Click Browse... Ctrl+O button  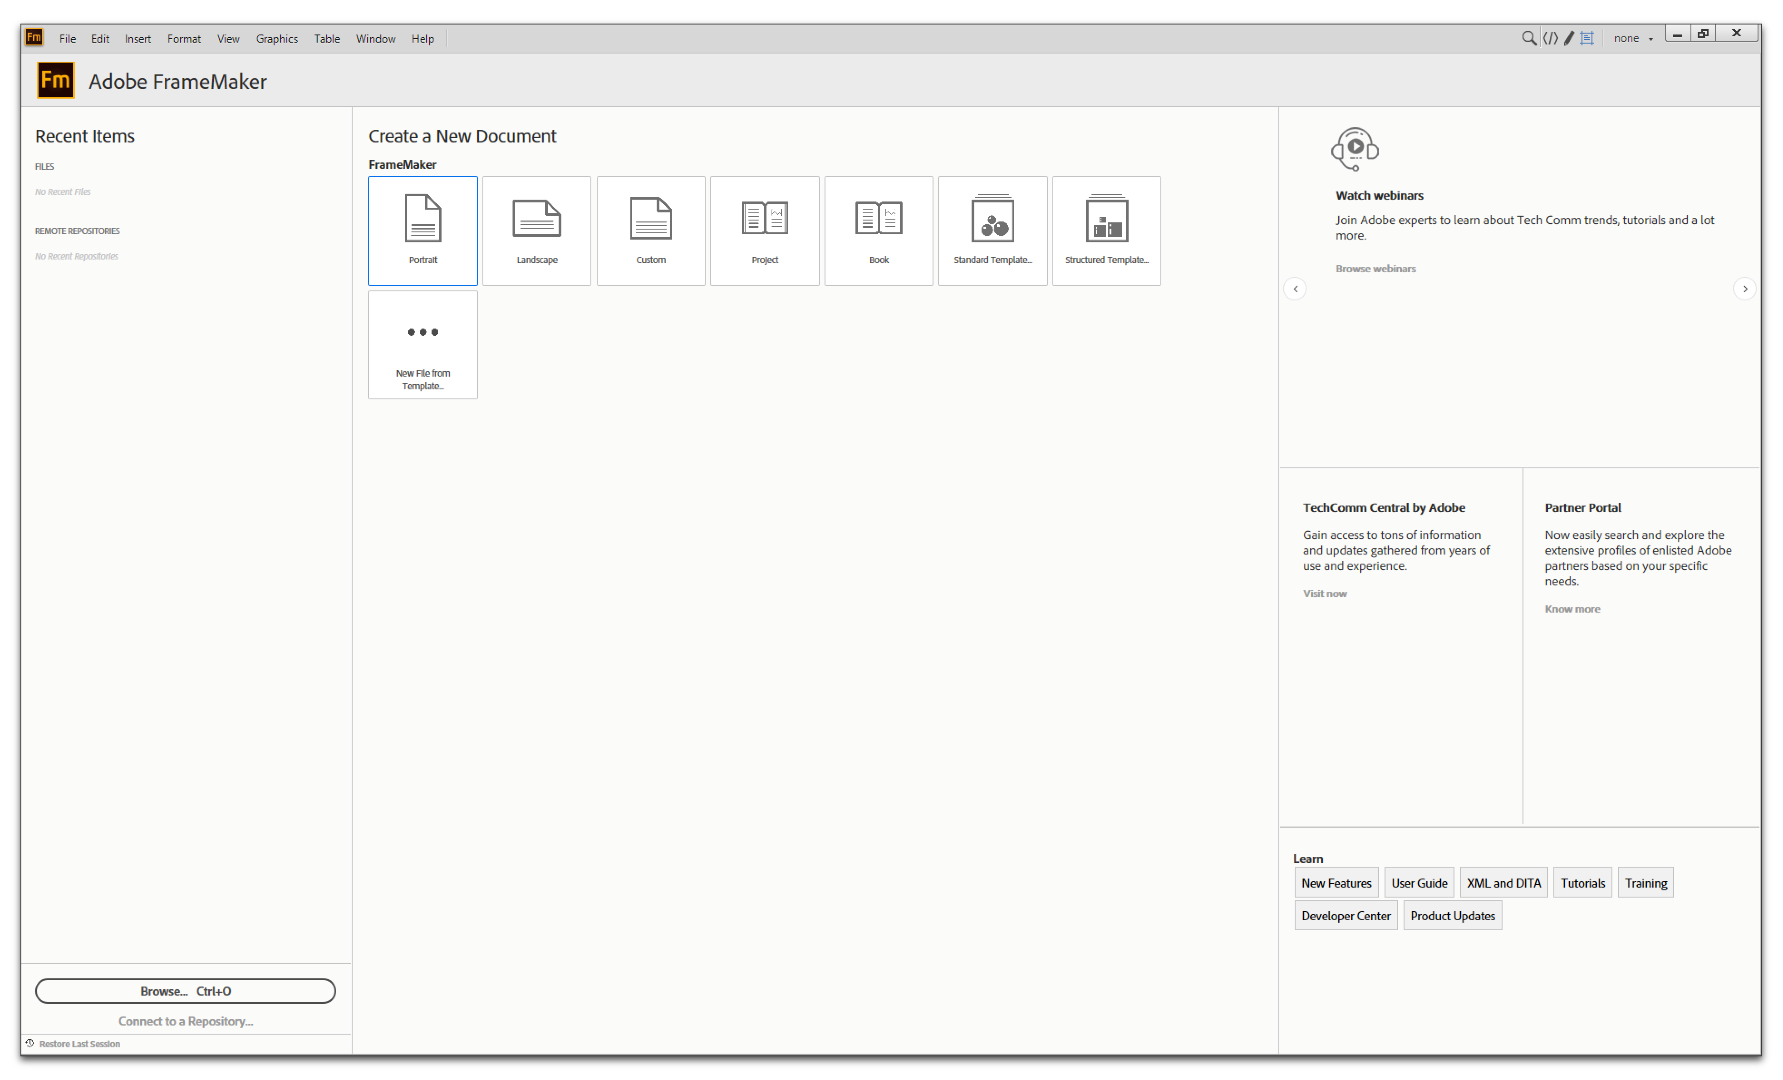click(x=186, y=991)
